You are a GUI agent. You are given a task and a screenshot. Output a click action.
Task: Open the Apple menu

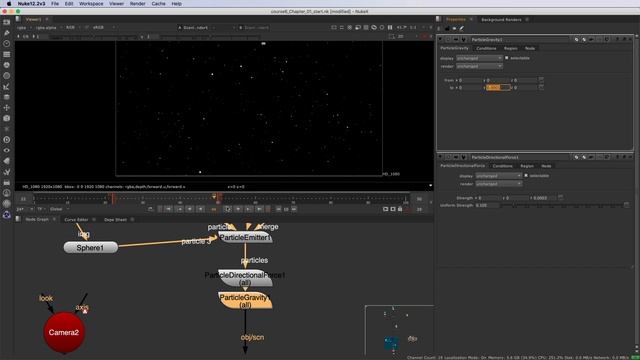tap(9, 4)
